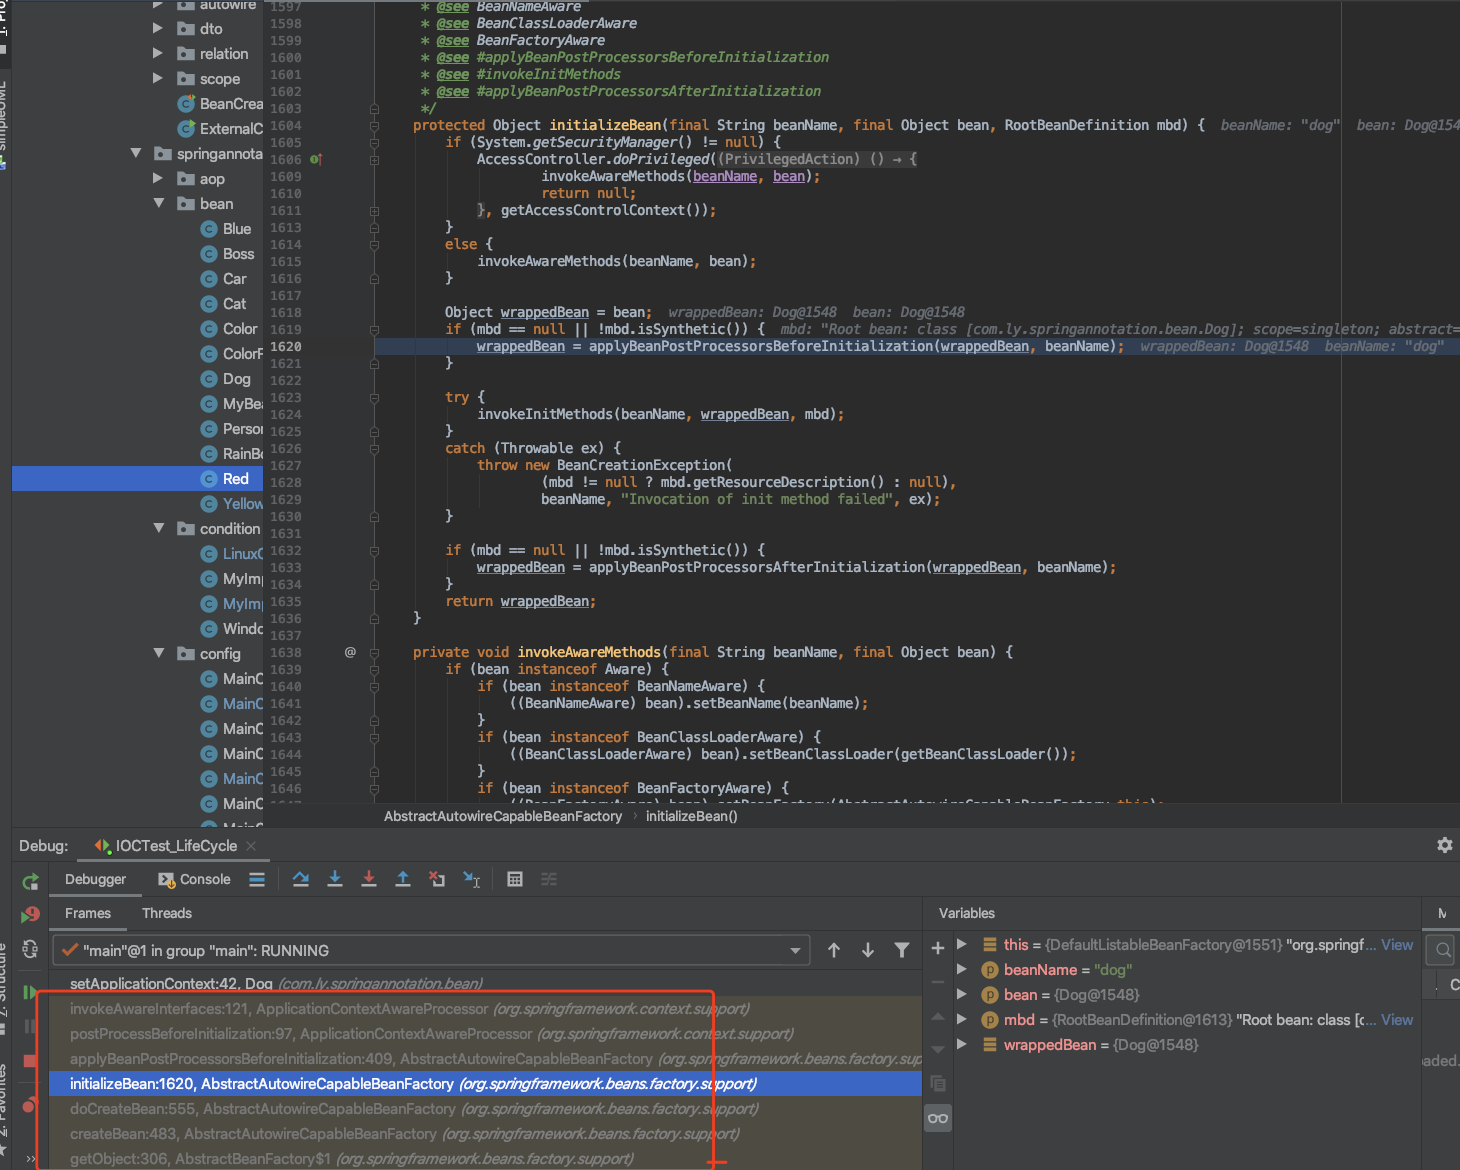
Task: Open the Threads tab
Action: 167,913
